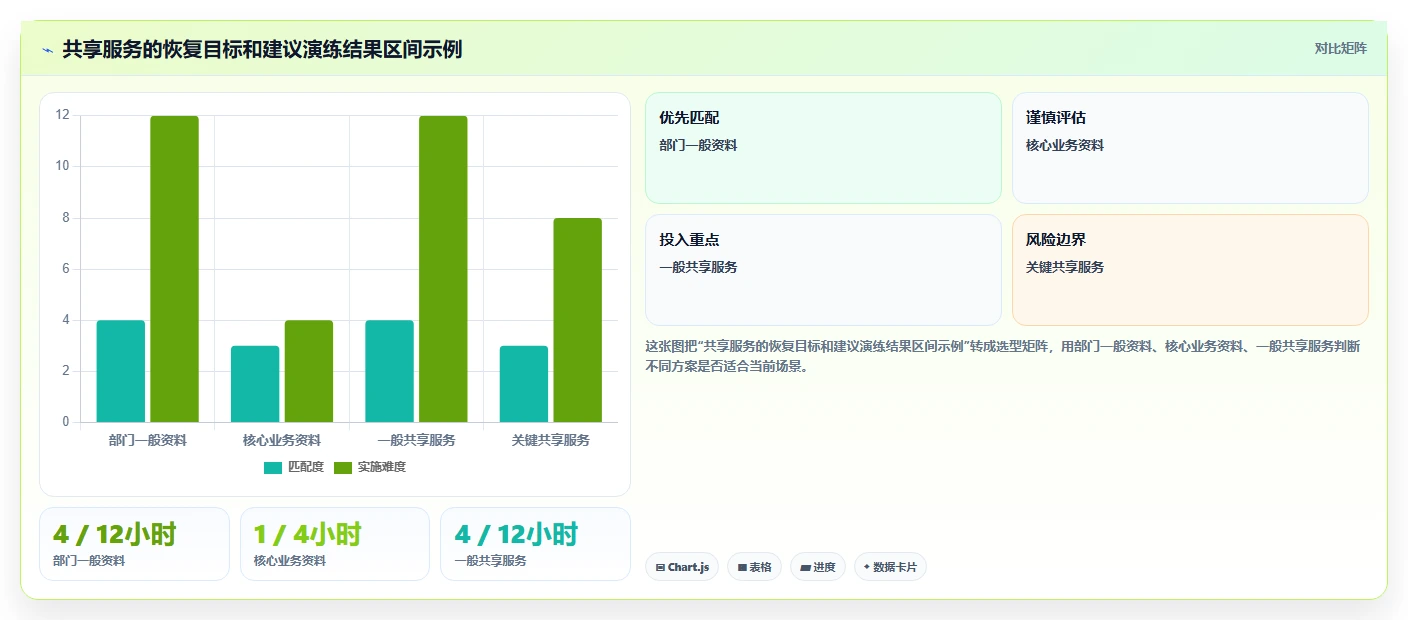Select the 风险边界 matrix card
Viewport: 1408px width, 620px height.
(1190, 270)
